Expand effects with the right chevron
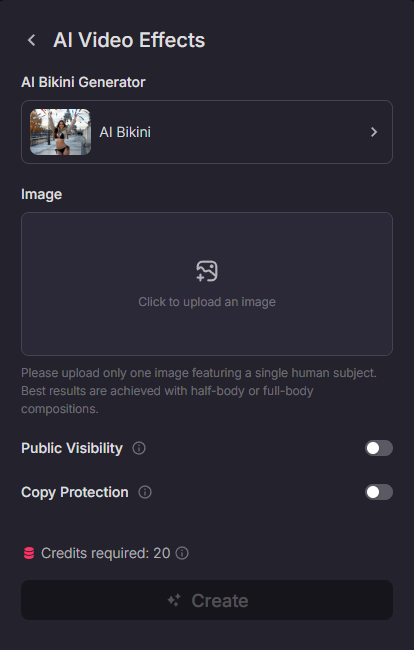Viewport: 414px width, 650px height. coord(374,132)
